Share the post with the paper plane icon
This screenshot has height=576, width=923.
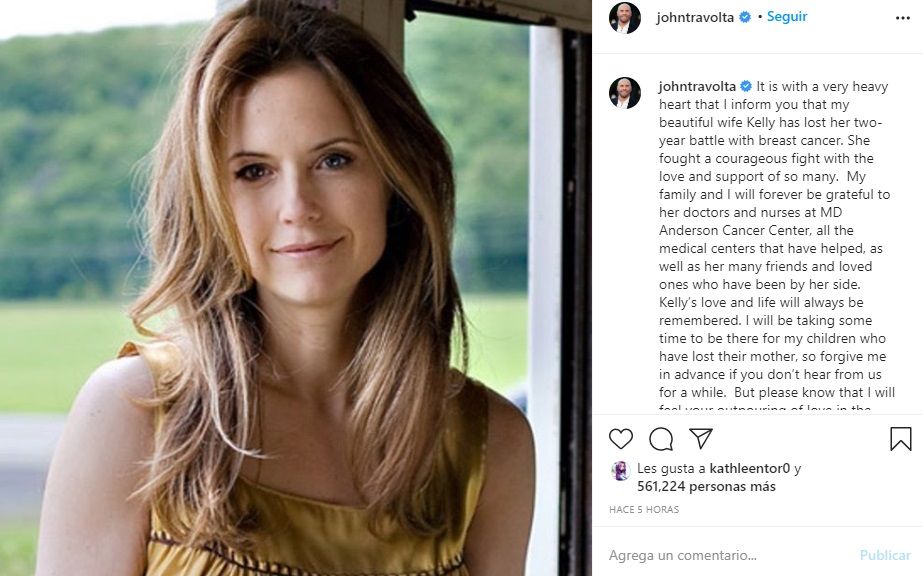(701, 439)
